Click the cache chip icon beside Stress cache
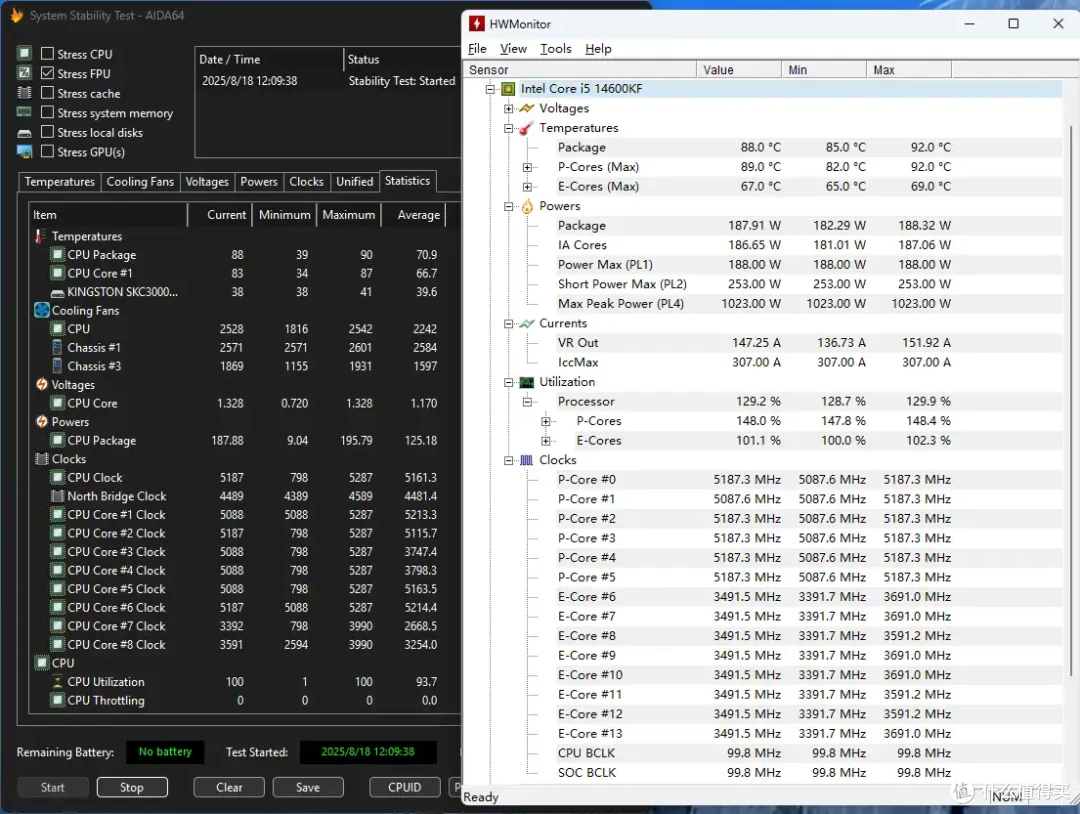 [24, 92]
